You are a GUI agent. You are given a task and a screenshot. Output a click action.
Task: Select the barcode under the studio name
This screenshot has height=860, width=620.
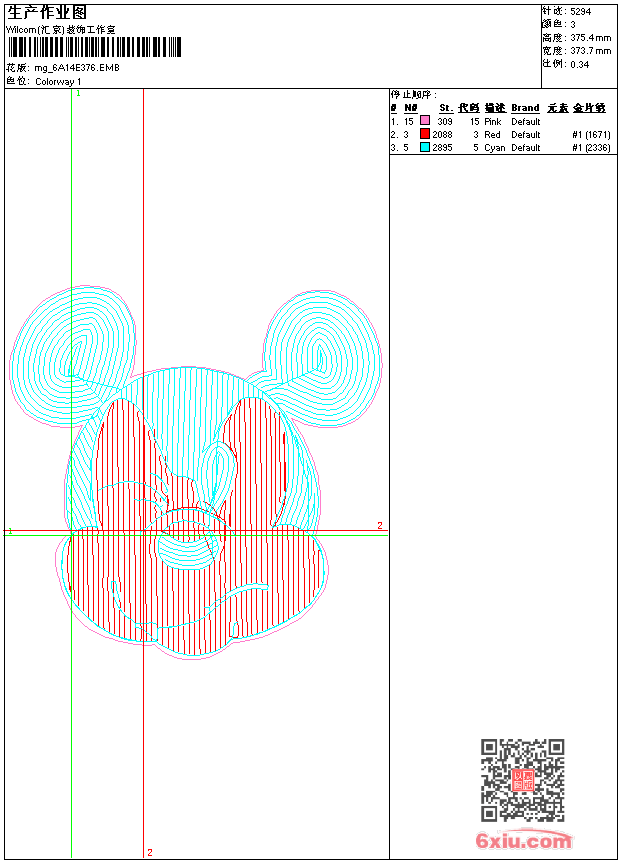pyautogui.click(x=94, y=47)
